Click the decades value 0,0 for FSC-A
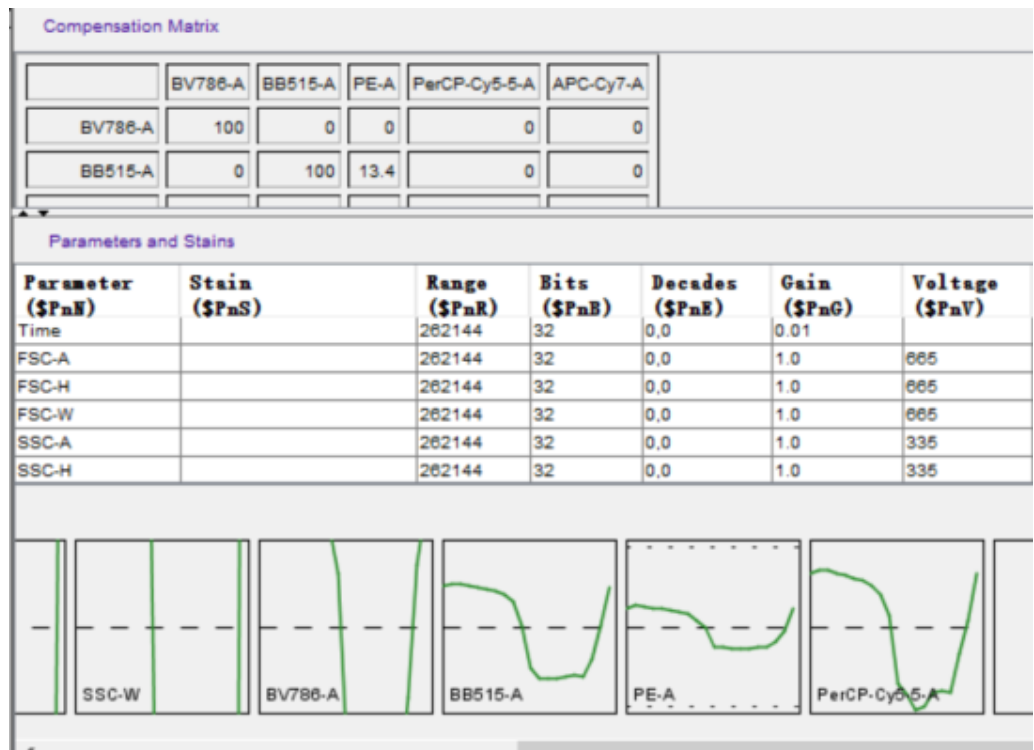The height and width of the screenshot is (750, 1034). 707,358
